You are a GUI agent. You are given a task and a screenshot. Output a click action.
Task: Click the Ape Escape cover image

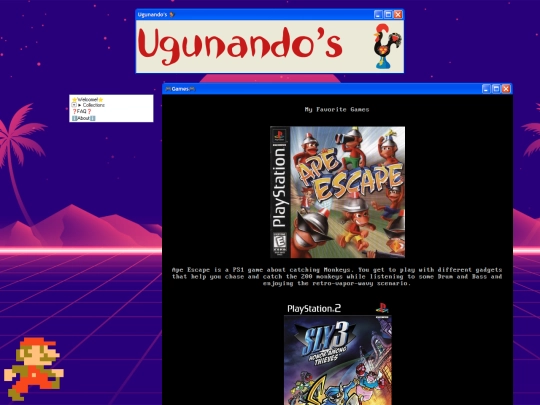coord(338,192)
